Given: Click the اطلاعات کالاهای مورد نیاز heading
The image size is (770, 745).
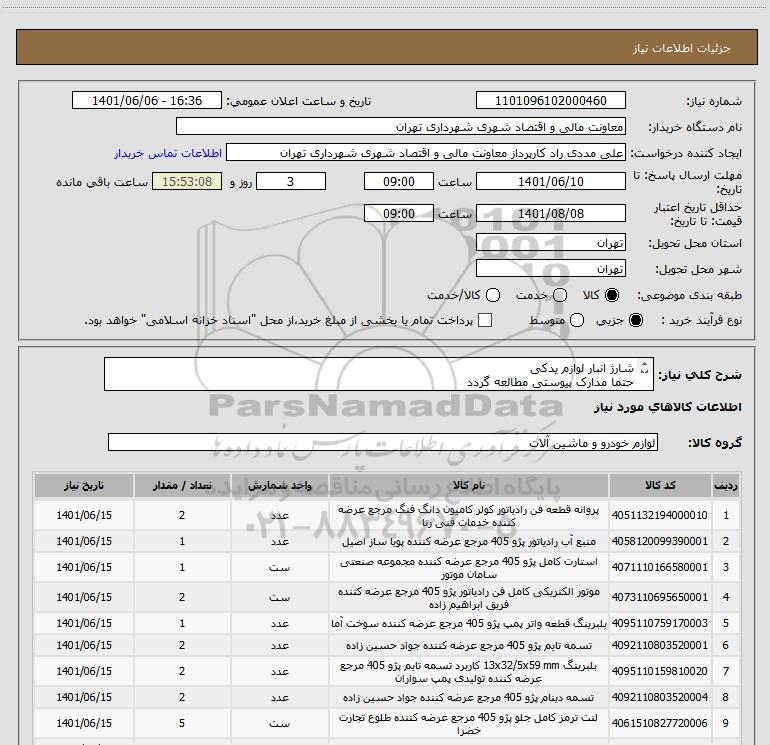Looking at the screenshot, I should (667, 407).
